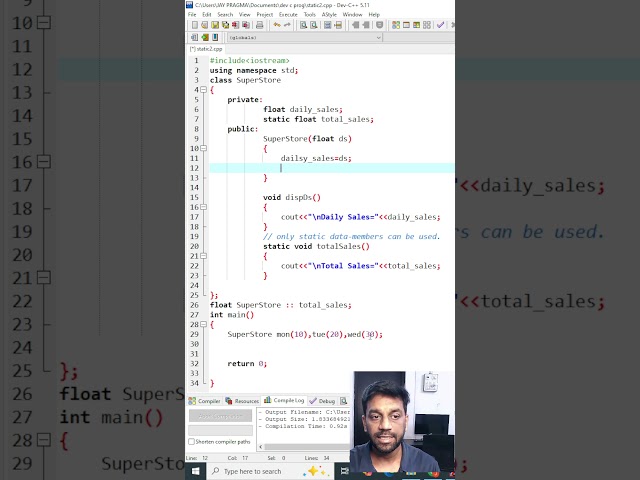Select the static2.cpp editor tab
The image size is (640, 480).
click(206, 49)
